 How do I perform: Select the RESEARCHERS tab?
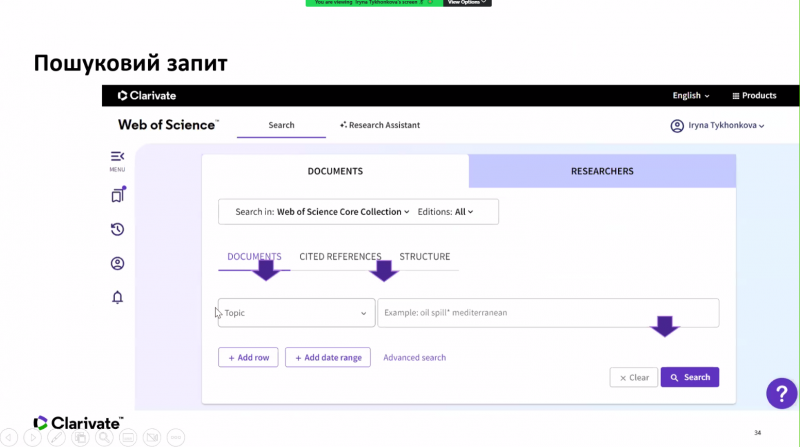point(602,171)
